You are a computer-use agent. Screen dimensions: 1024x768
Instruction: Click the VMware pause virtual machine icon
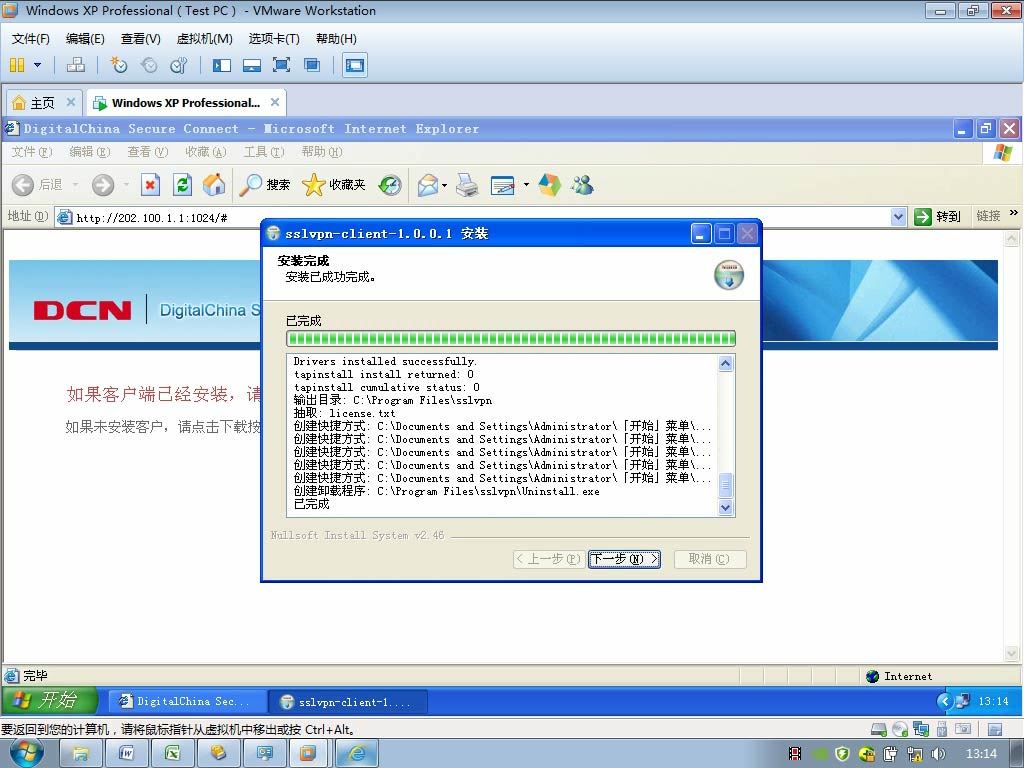tap(17, 65)
